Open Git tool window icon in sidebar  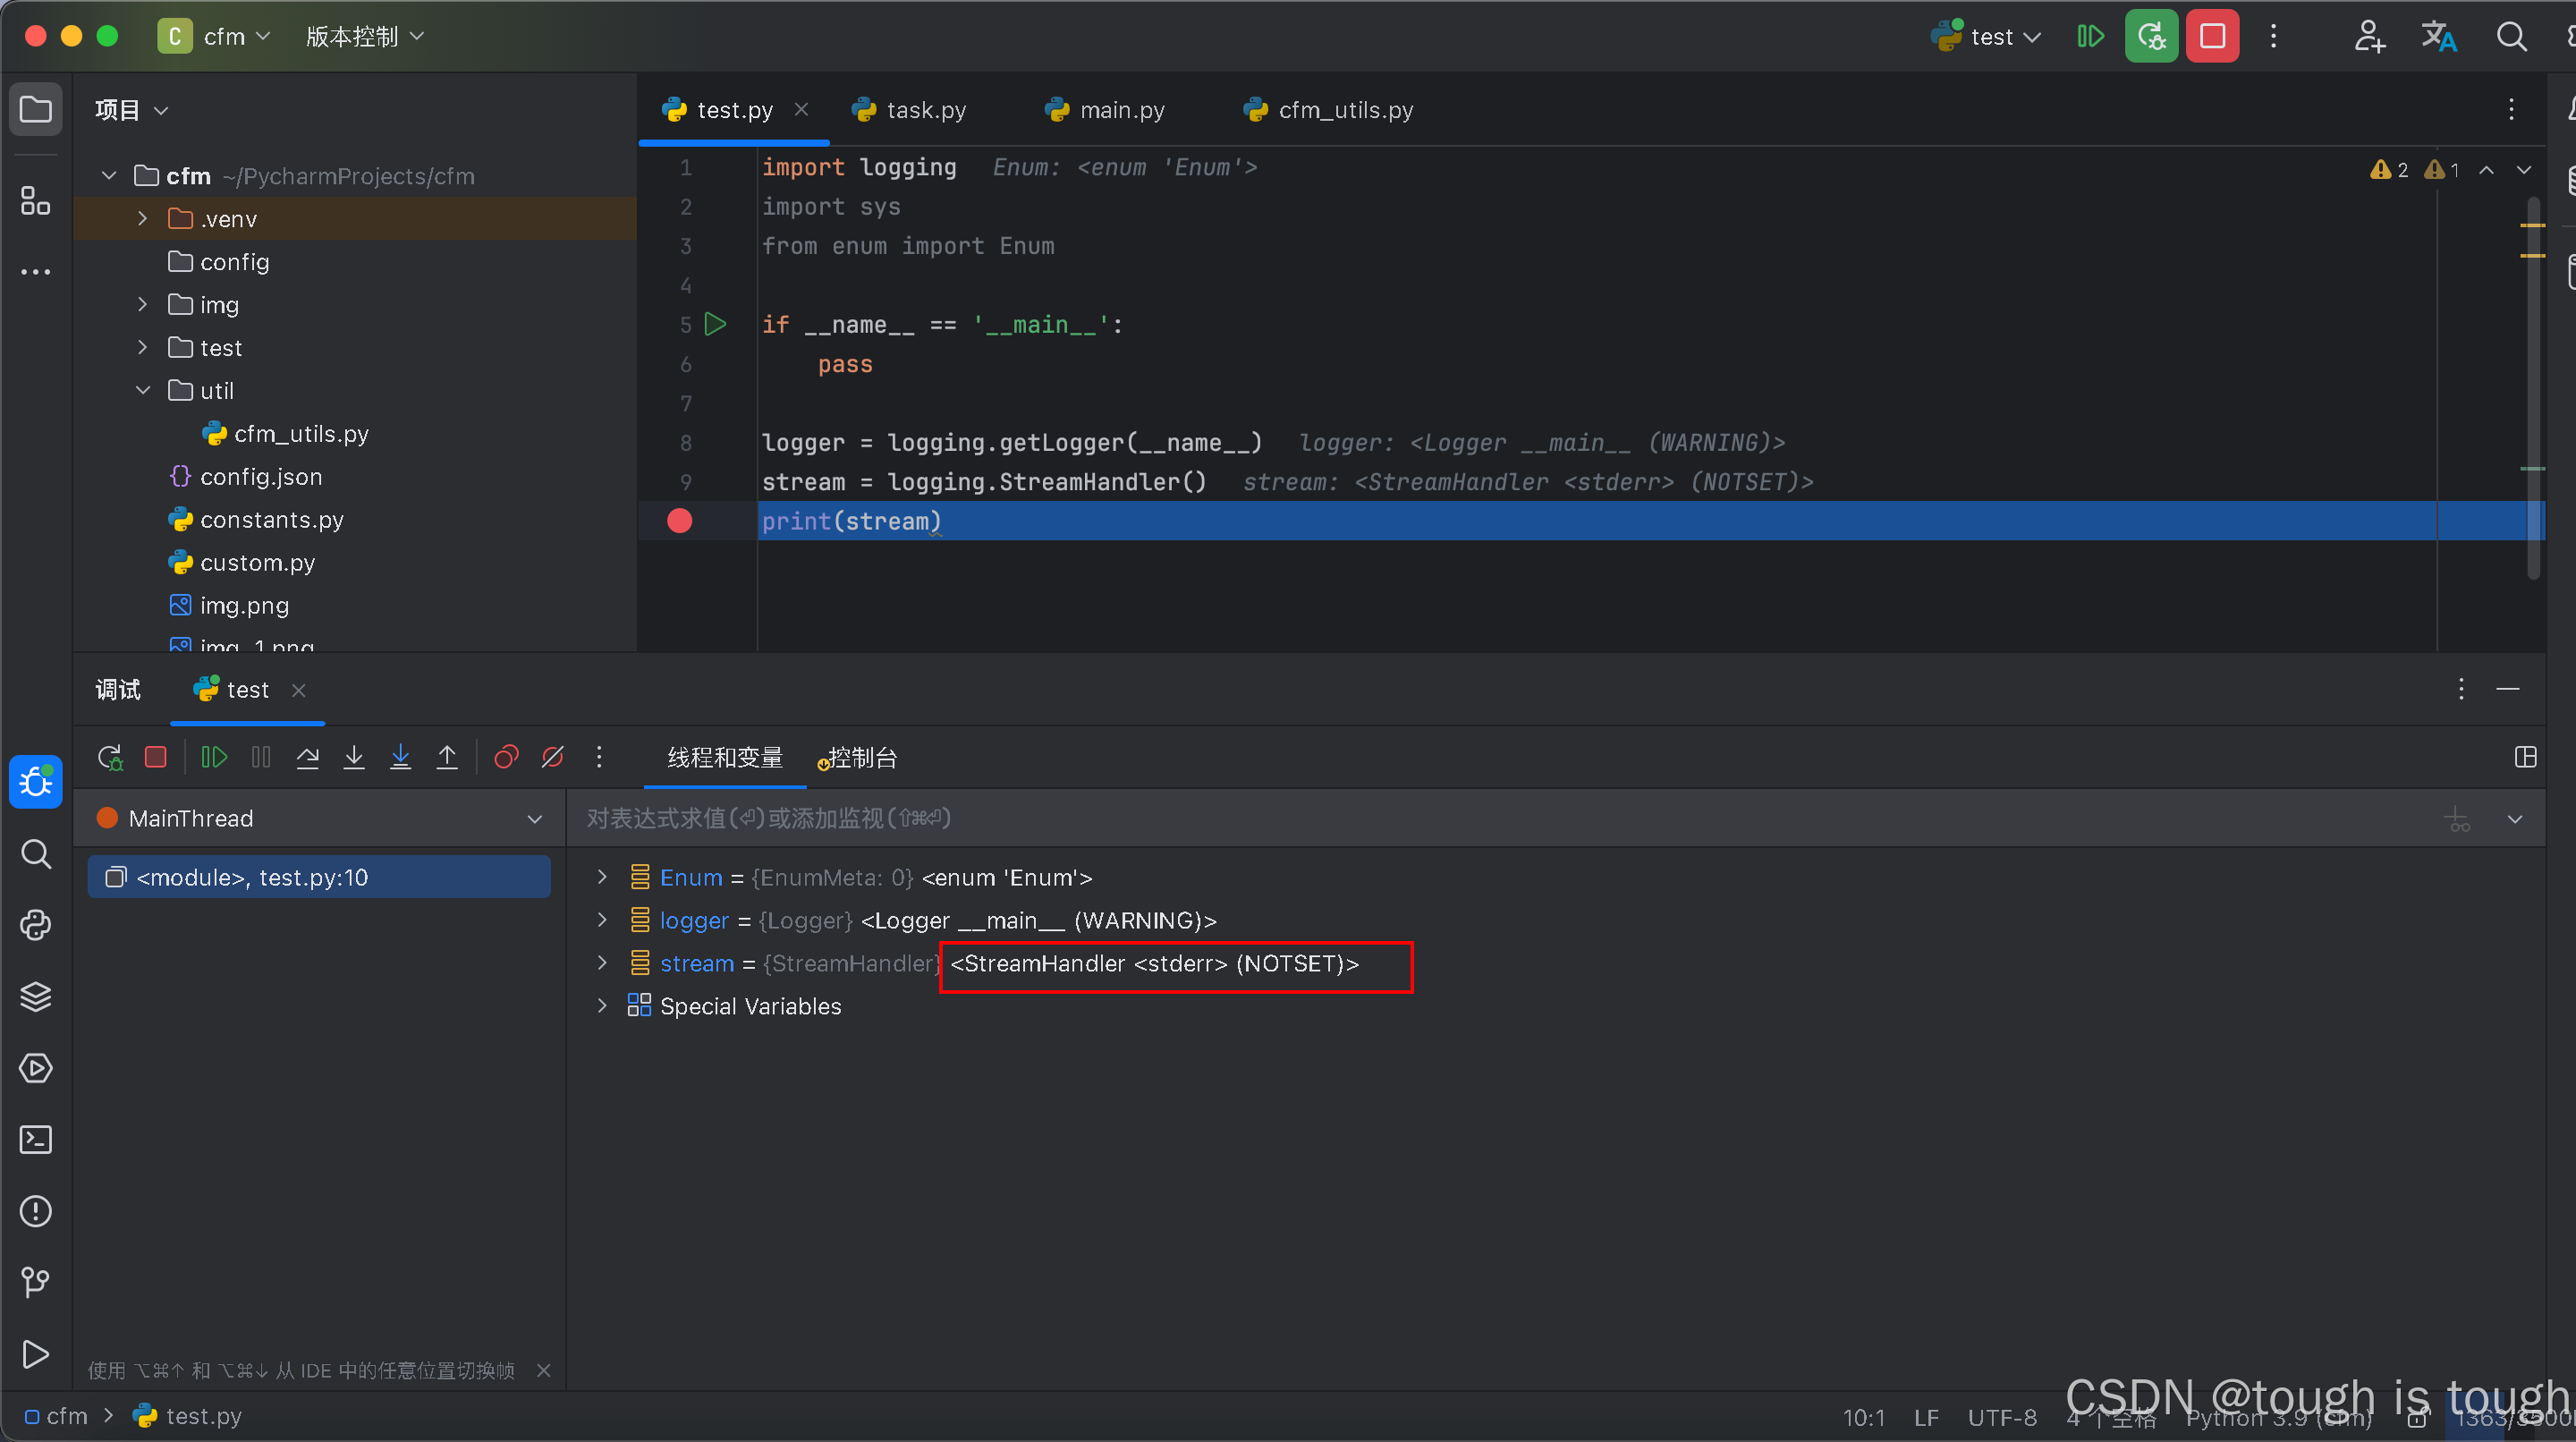pos(36,1282)
